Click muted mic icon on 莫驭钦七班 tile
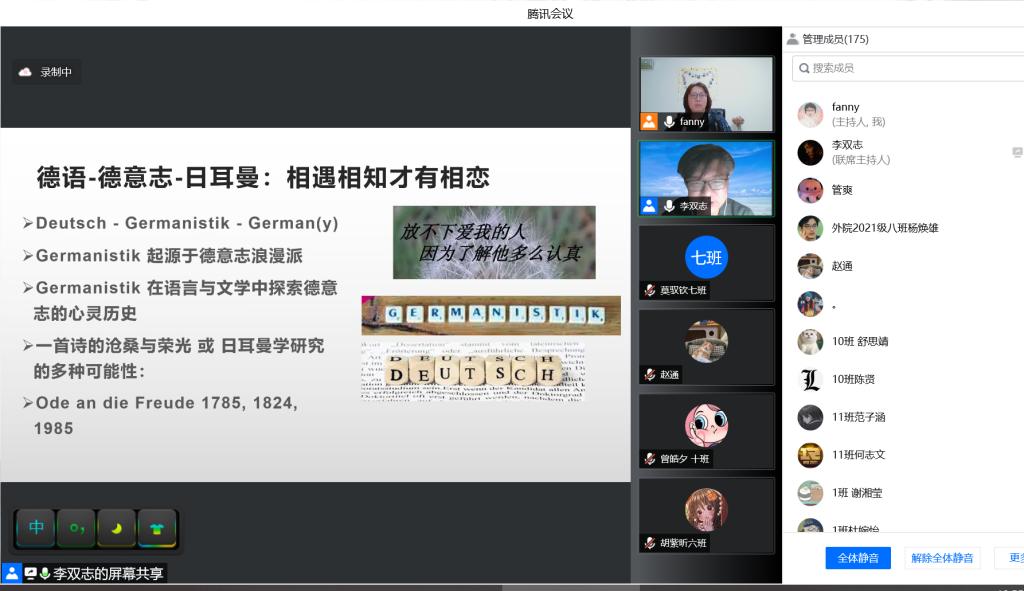This screenshot has width=1024, height=591. pos(650,290)
